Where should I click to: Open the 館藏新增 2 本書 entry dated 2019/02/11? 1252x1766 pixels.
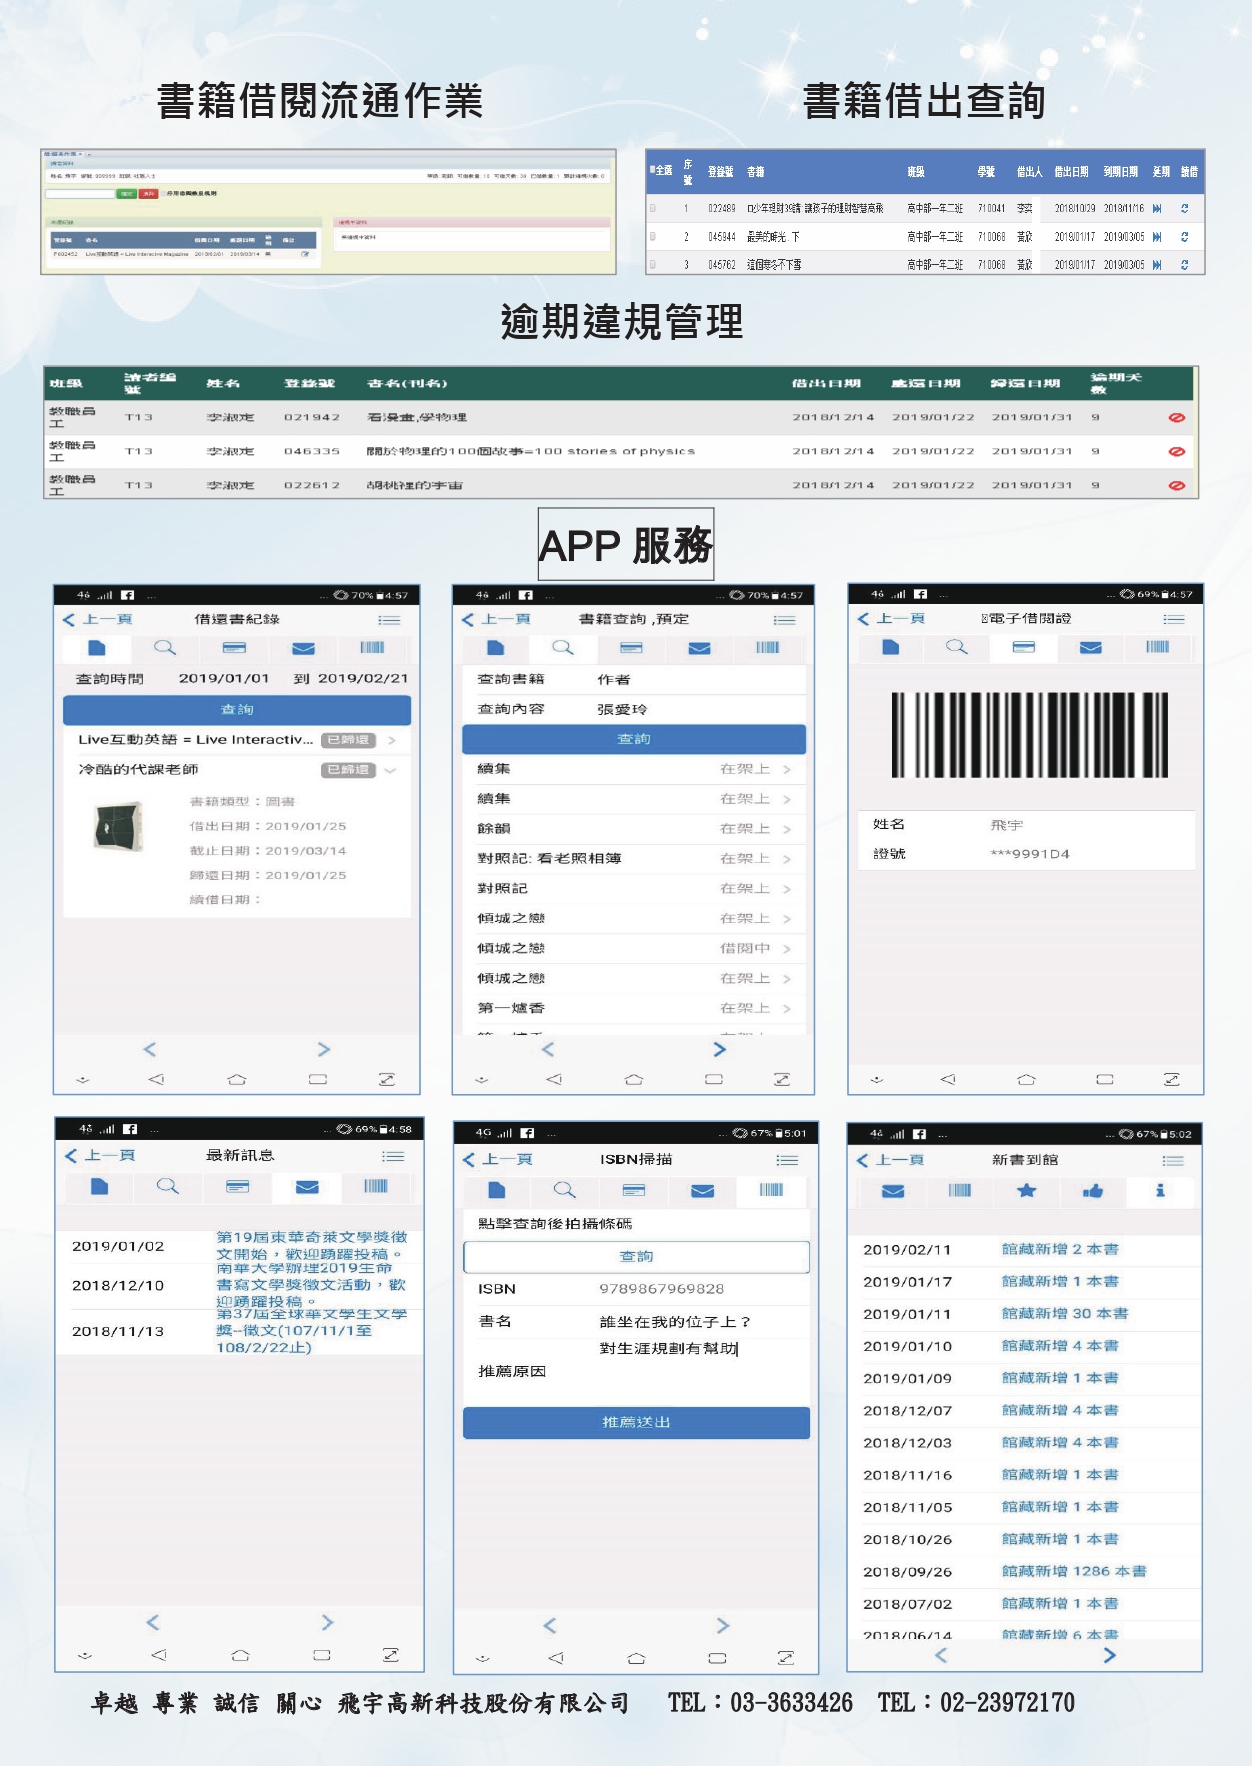[x=1060, y=1249]
